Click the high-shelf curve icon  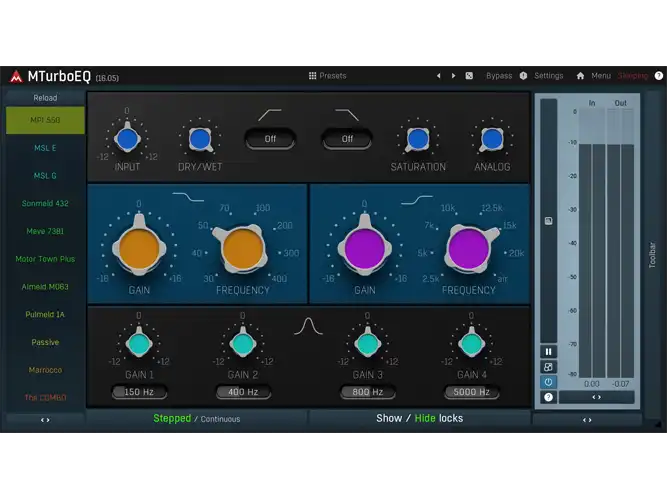click(417, 200)
